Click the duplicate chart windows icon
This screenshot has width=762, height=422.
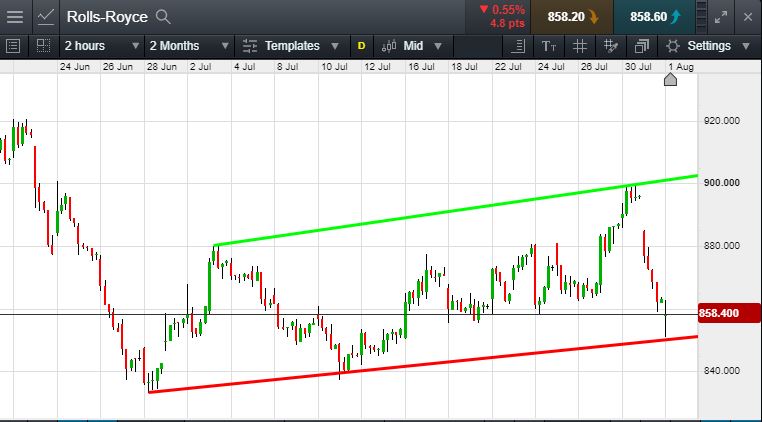(641, 46)
